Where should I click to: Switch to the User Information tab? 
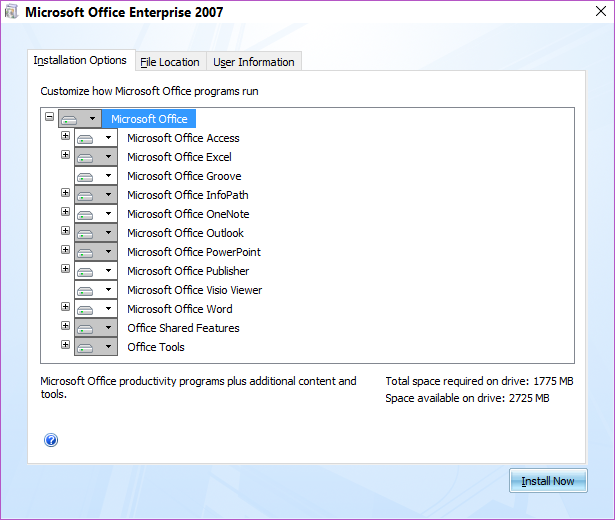[254, 62]
